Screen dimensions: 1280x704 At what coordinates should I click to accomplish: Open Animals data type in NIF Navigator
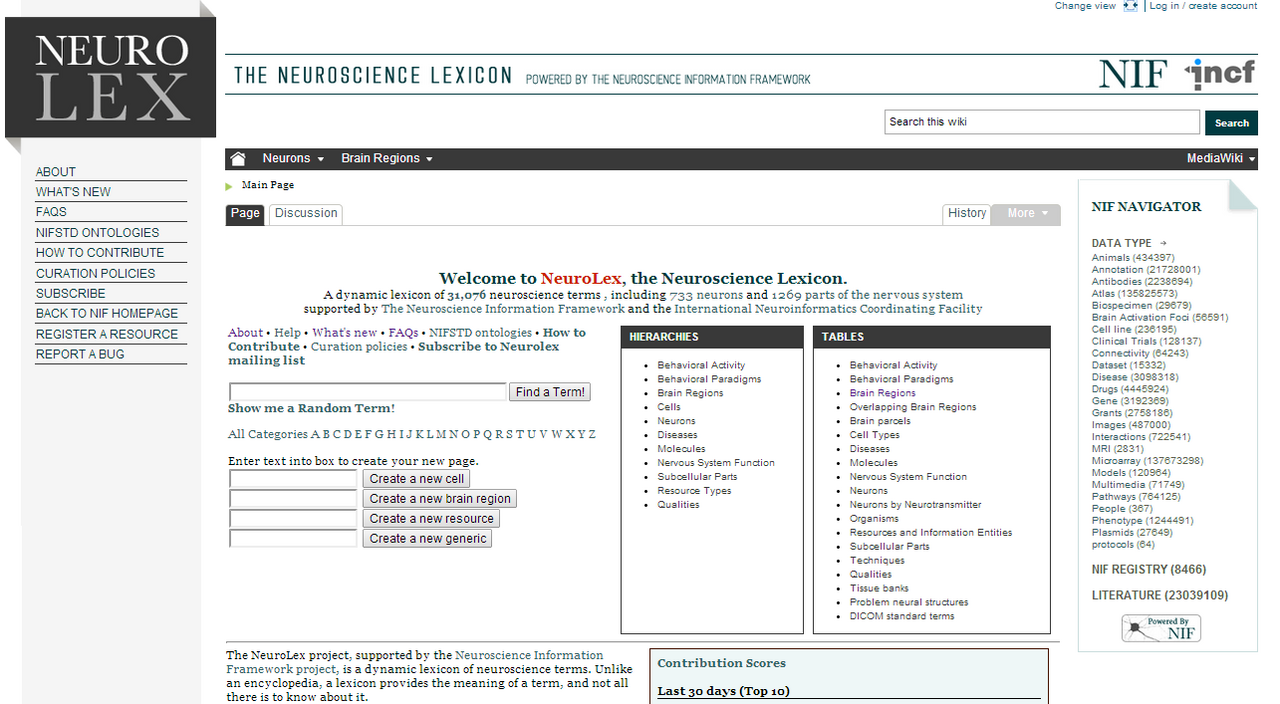tap(1133, 258)
